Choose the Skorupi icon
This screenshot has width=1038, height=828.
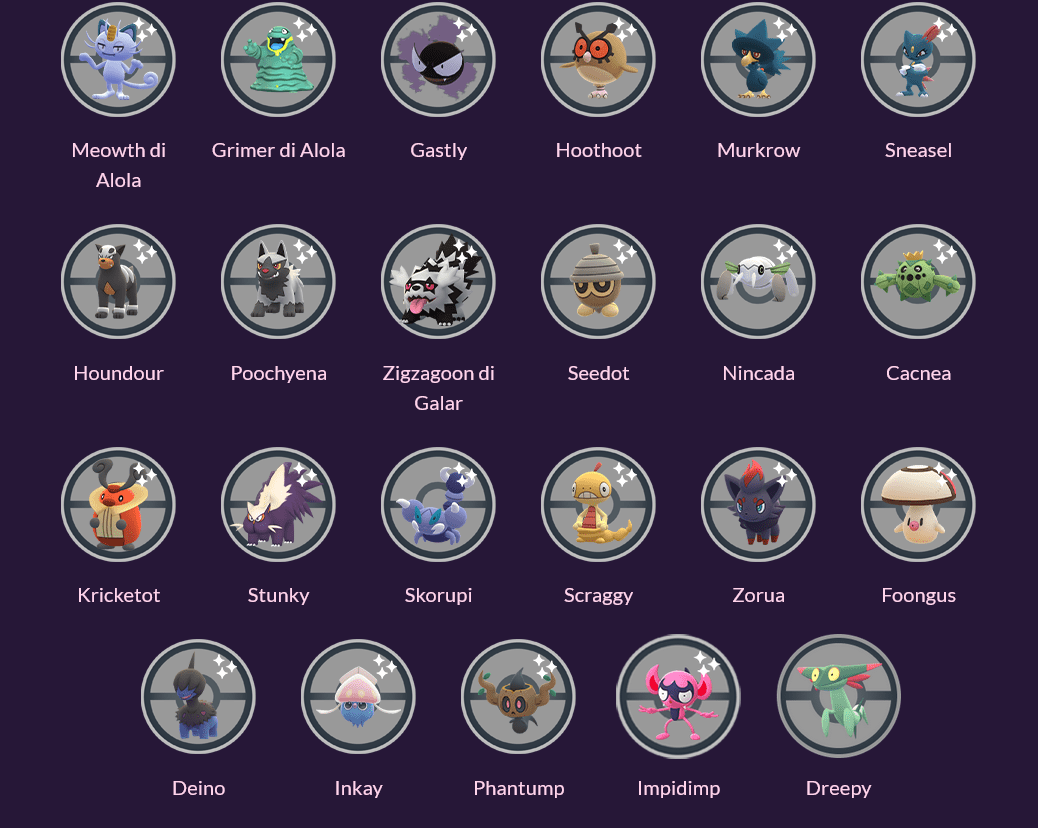click(438, 504)
